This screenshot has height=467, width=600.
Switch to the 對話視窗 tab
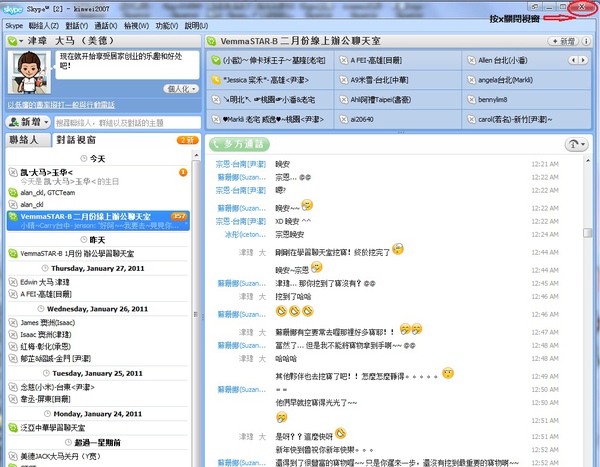coord(76,140)
